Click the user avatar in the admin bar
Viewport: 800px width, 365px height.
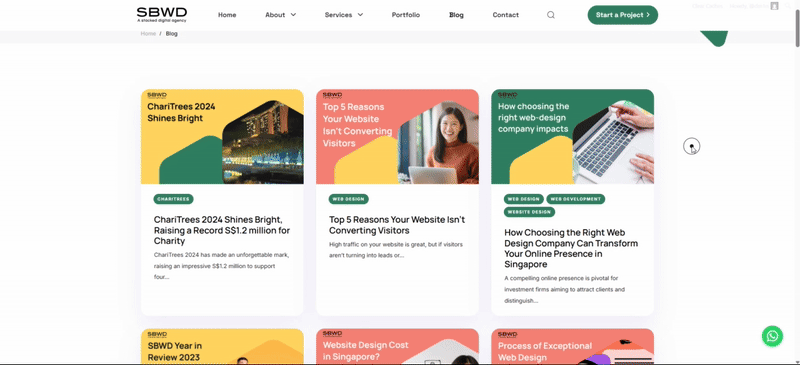(x=774, y=6)
